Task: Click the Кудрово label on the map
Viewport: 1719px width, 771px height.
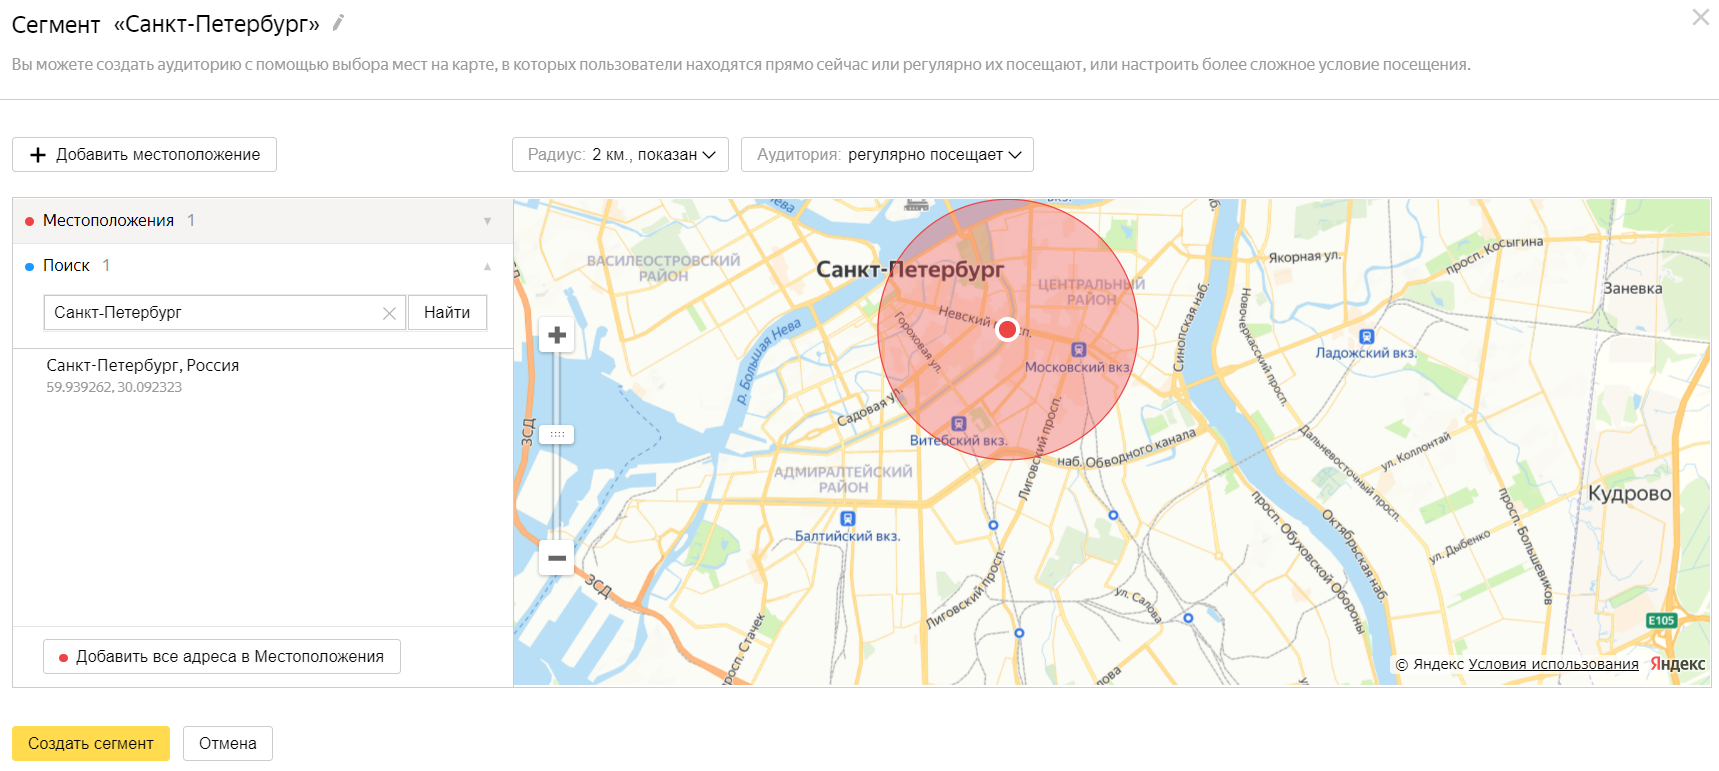Action: click(x=1629, y=494)
